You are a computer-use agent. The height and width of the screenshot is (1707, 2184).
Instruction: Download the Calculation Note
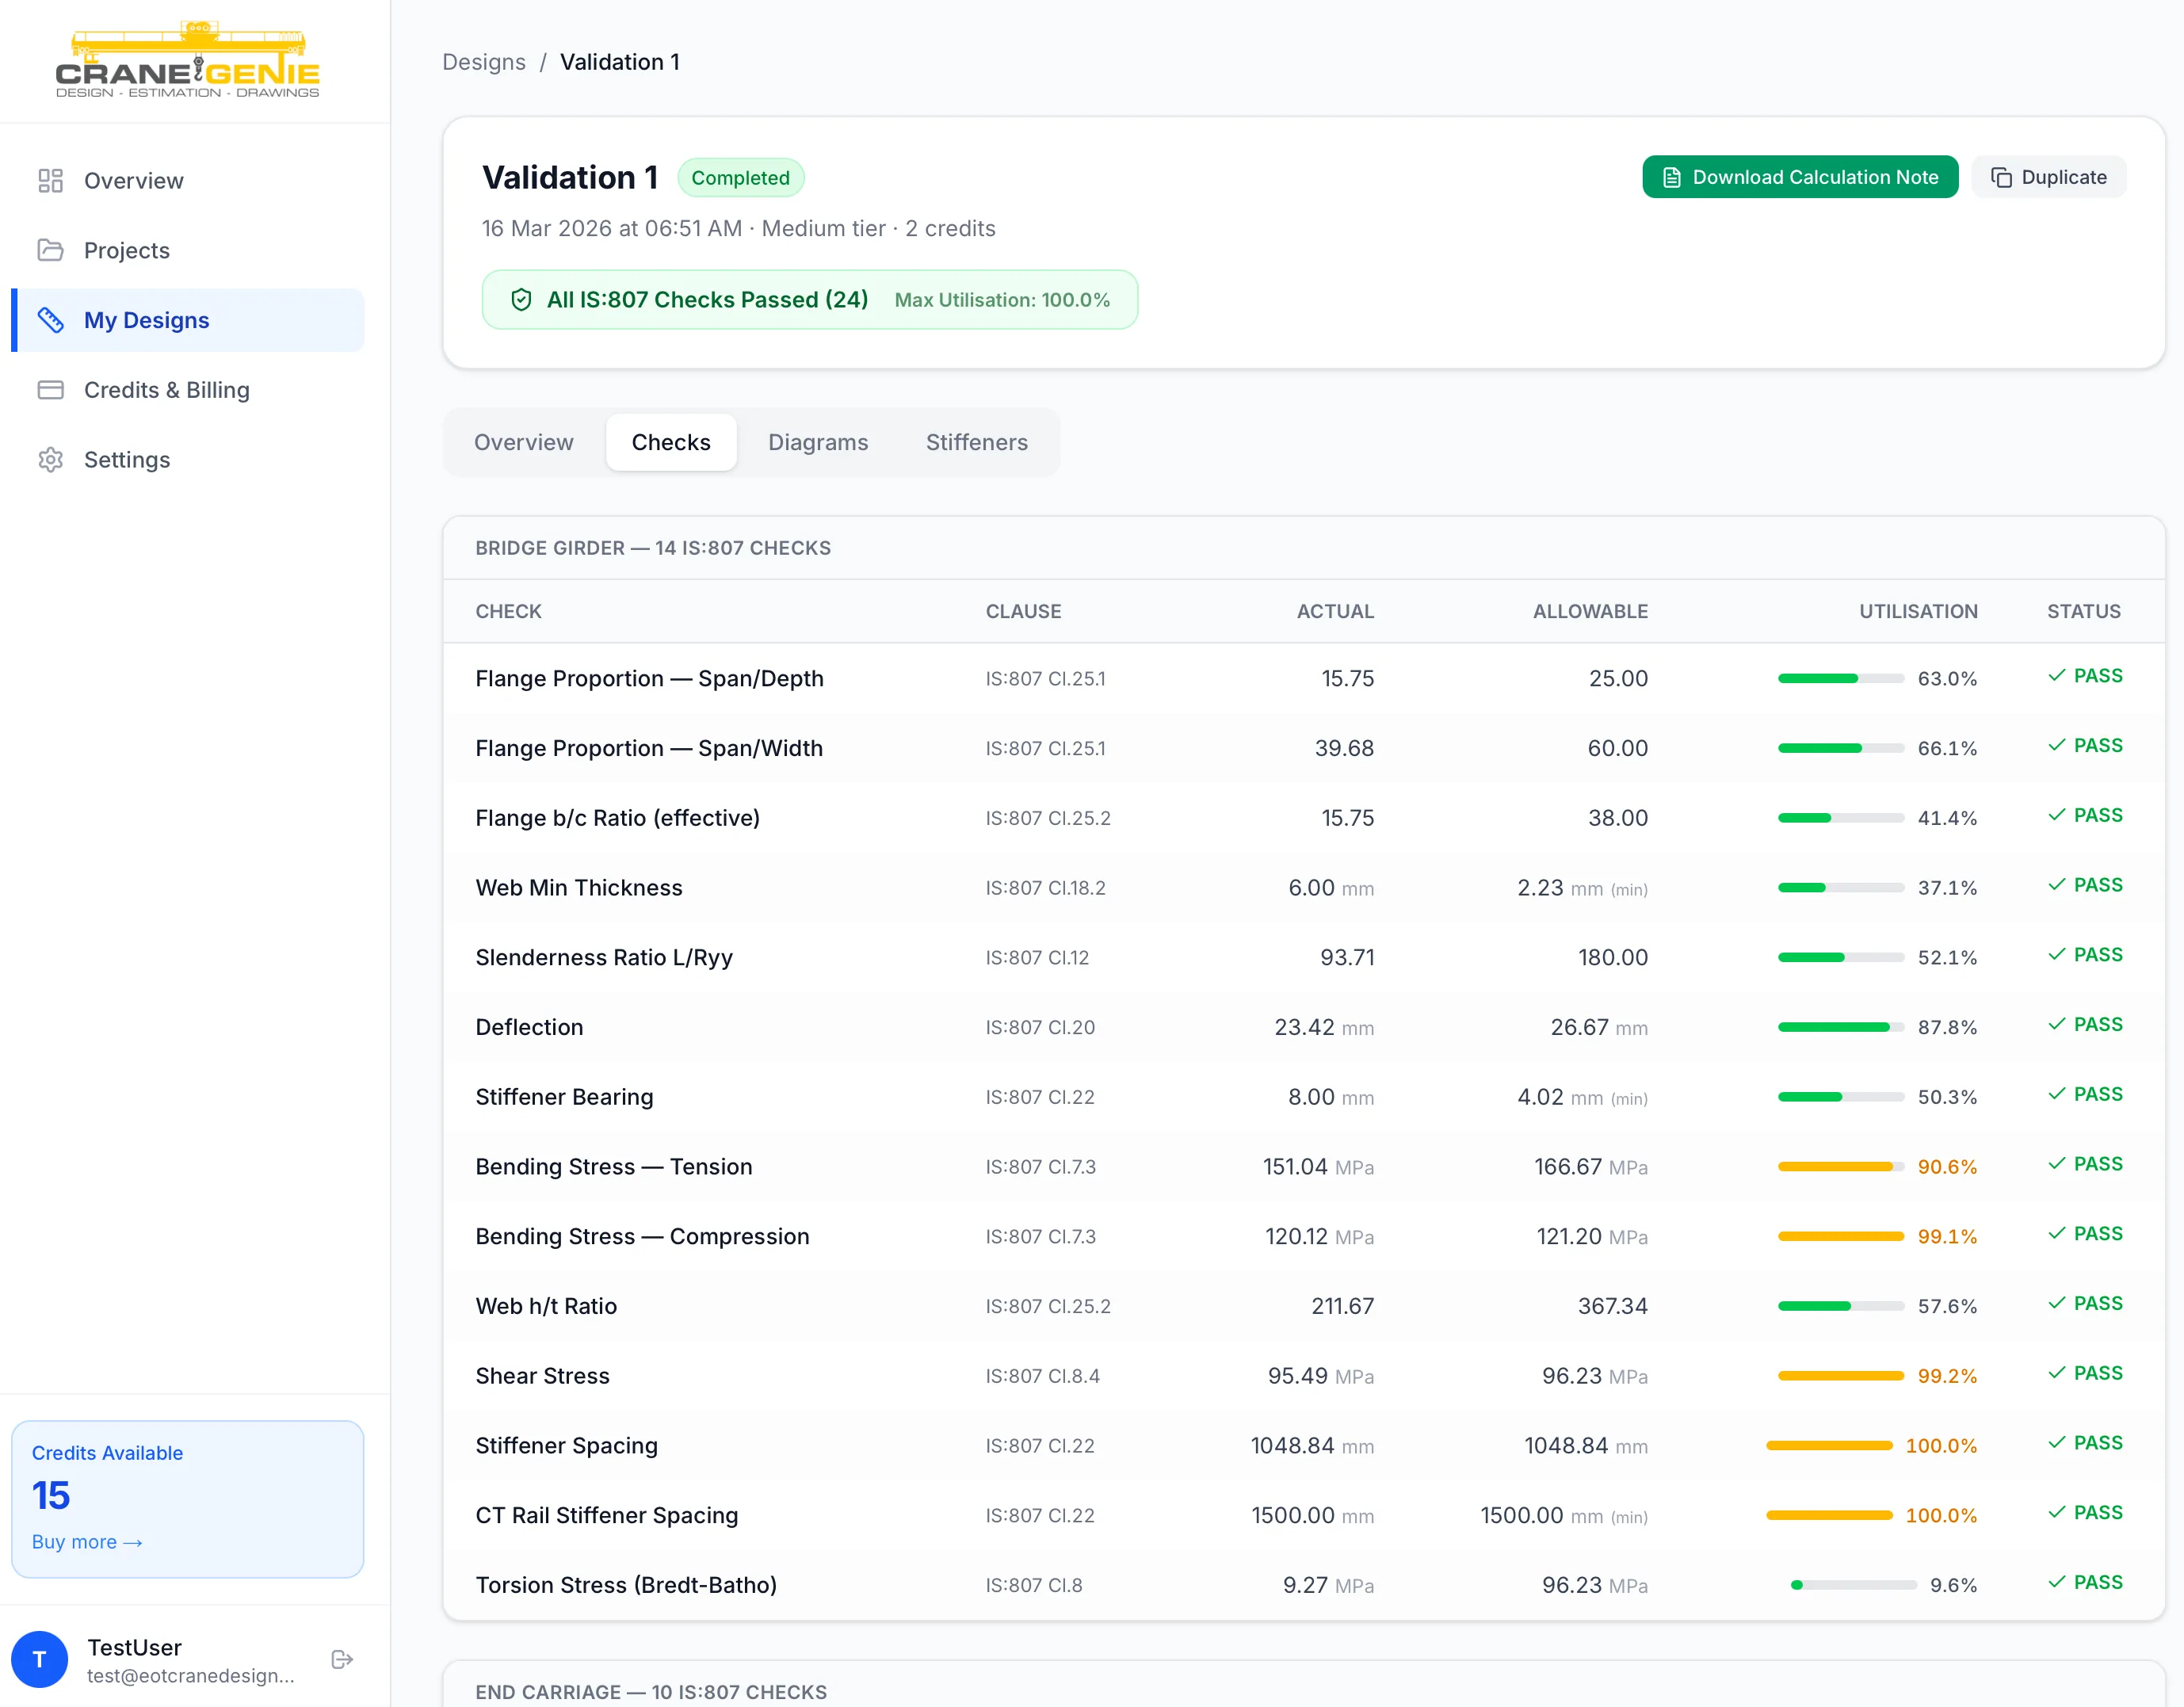1800,178
